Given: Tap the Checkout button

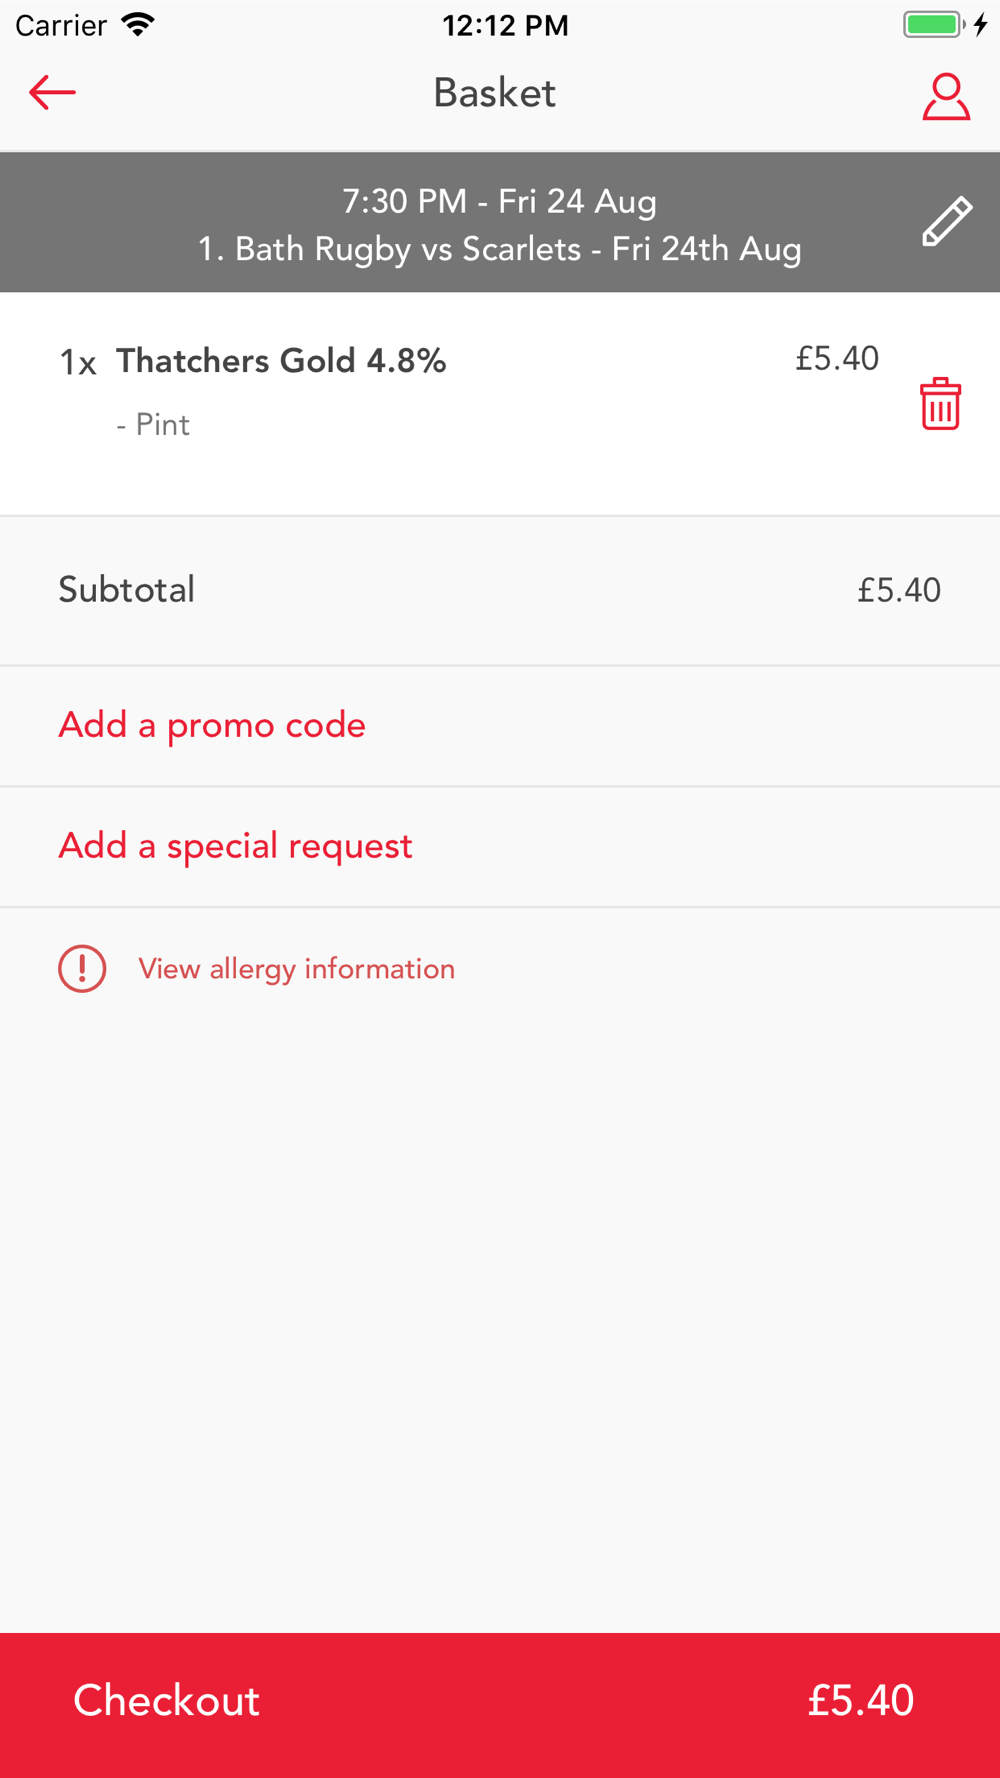Looking at the screenshot, I should [x=500, y=1705].
